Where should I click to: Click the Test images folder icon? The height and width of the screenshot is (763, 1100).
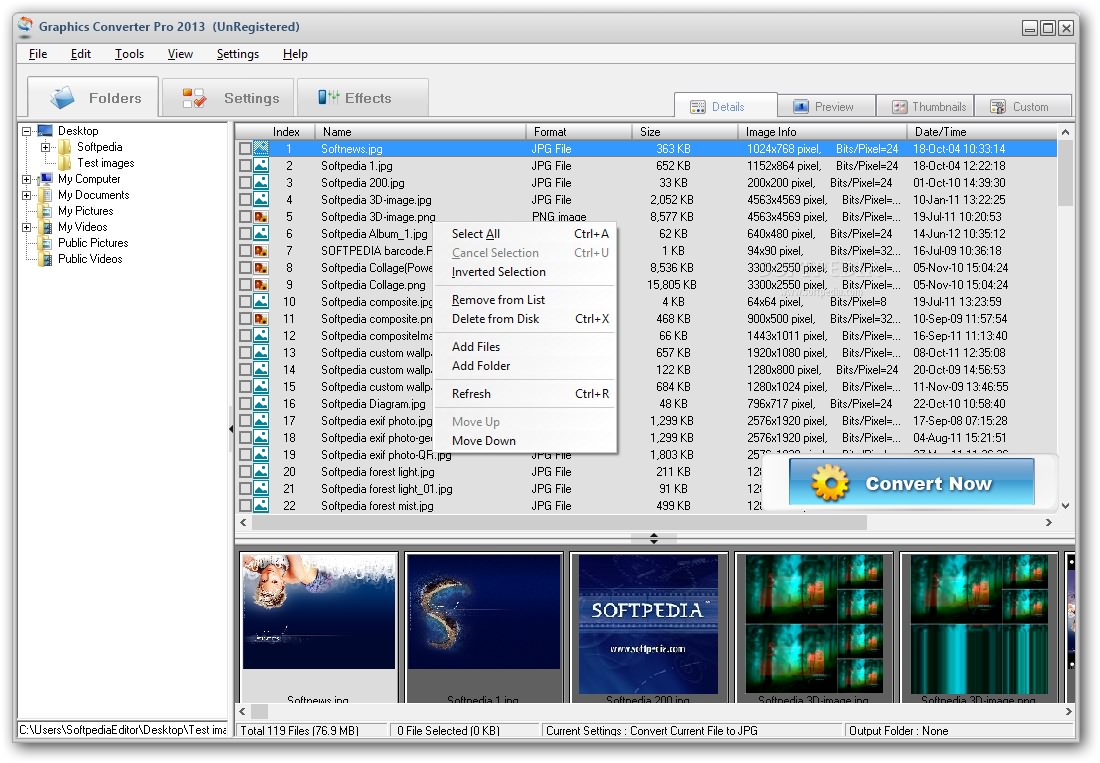(x=65, y=163)
